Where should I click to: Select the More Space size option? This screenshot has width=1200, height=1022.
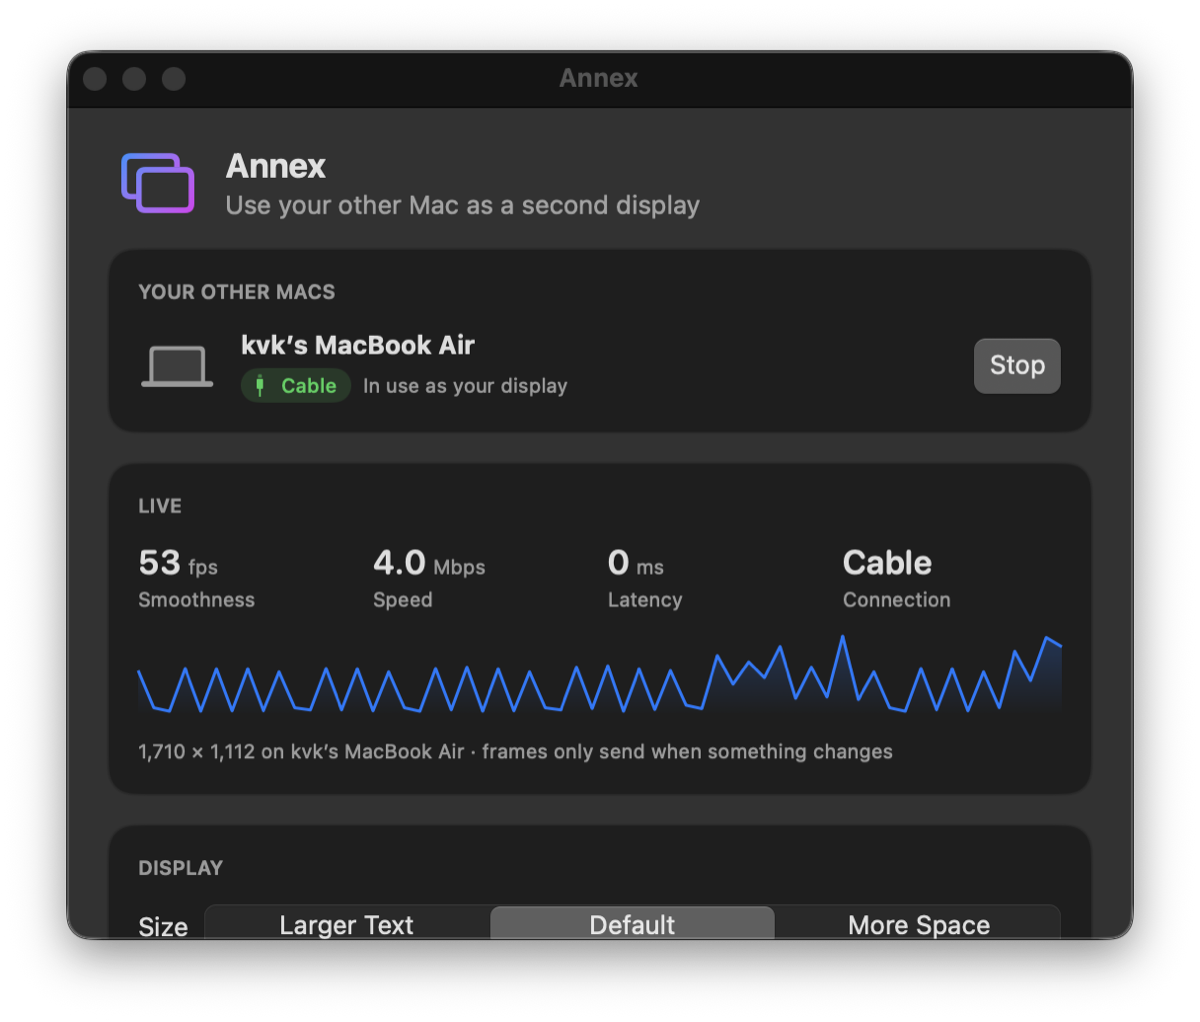[x=918, y=925]
